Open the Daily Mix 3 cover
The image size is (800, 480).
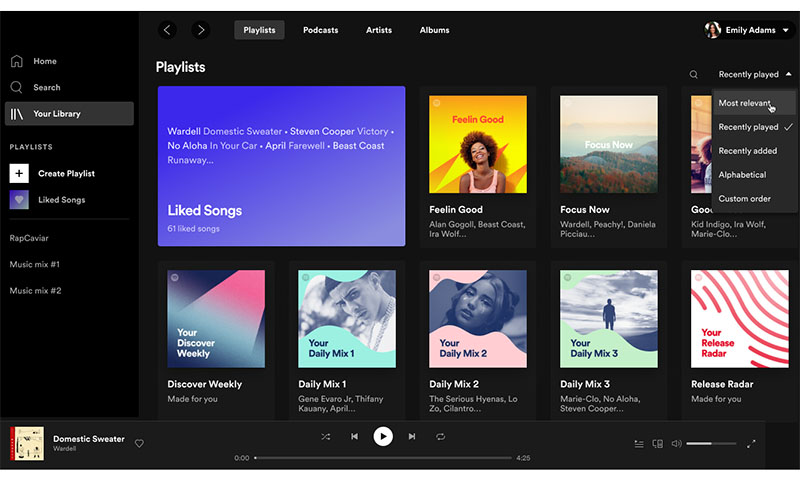tap(609, 319)
